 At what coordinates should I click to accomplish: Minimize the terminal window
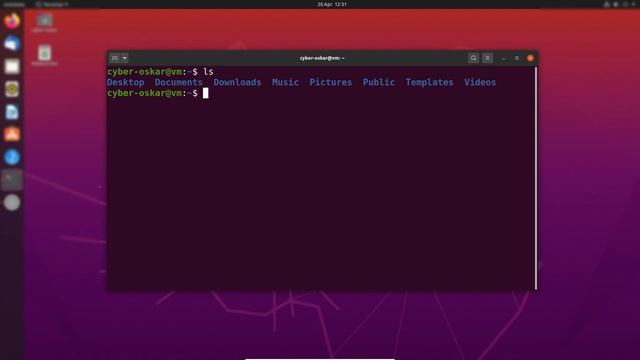[x=503, y=58]
